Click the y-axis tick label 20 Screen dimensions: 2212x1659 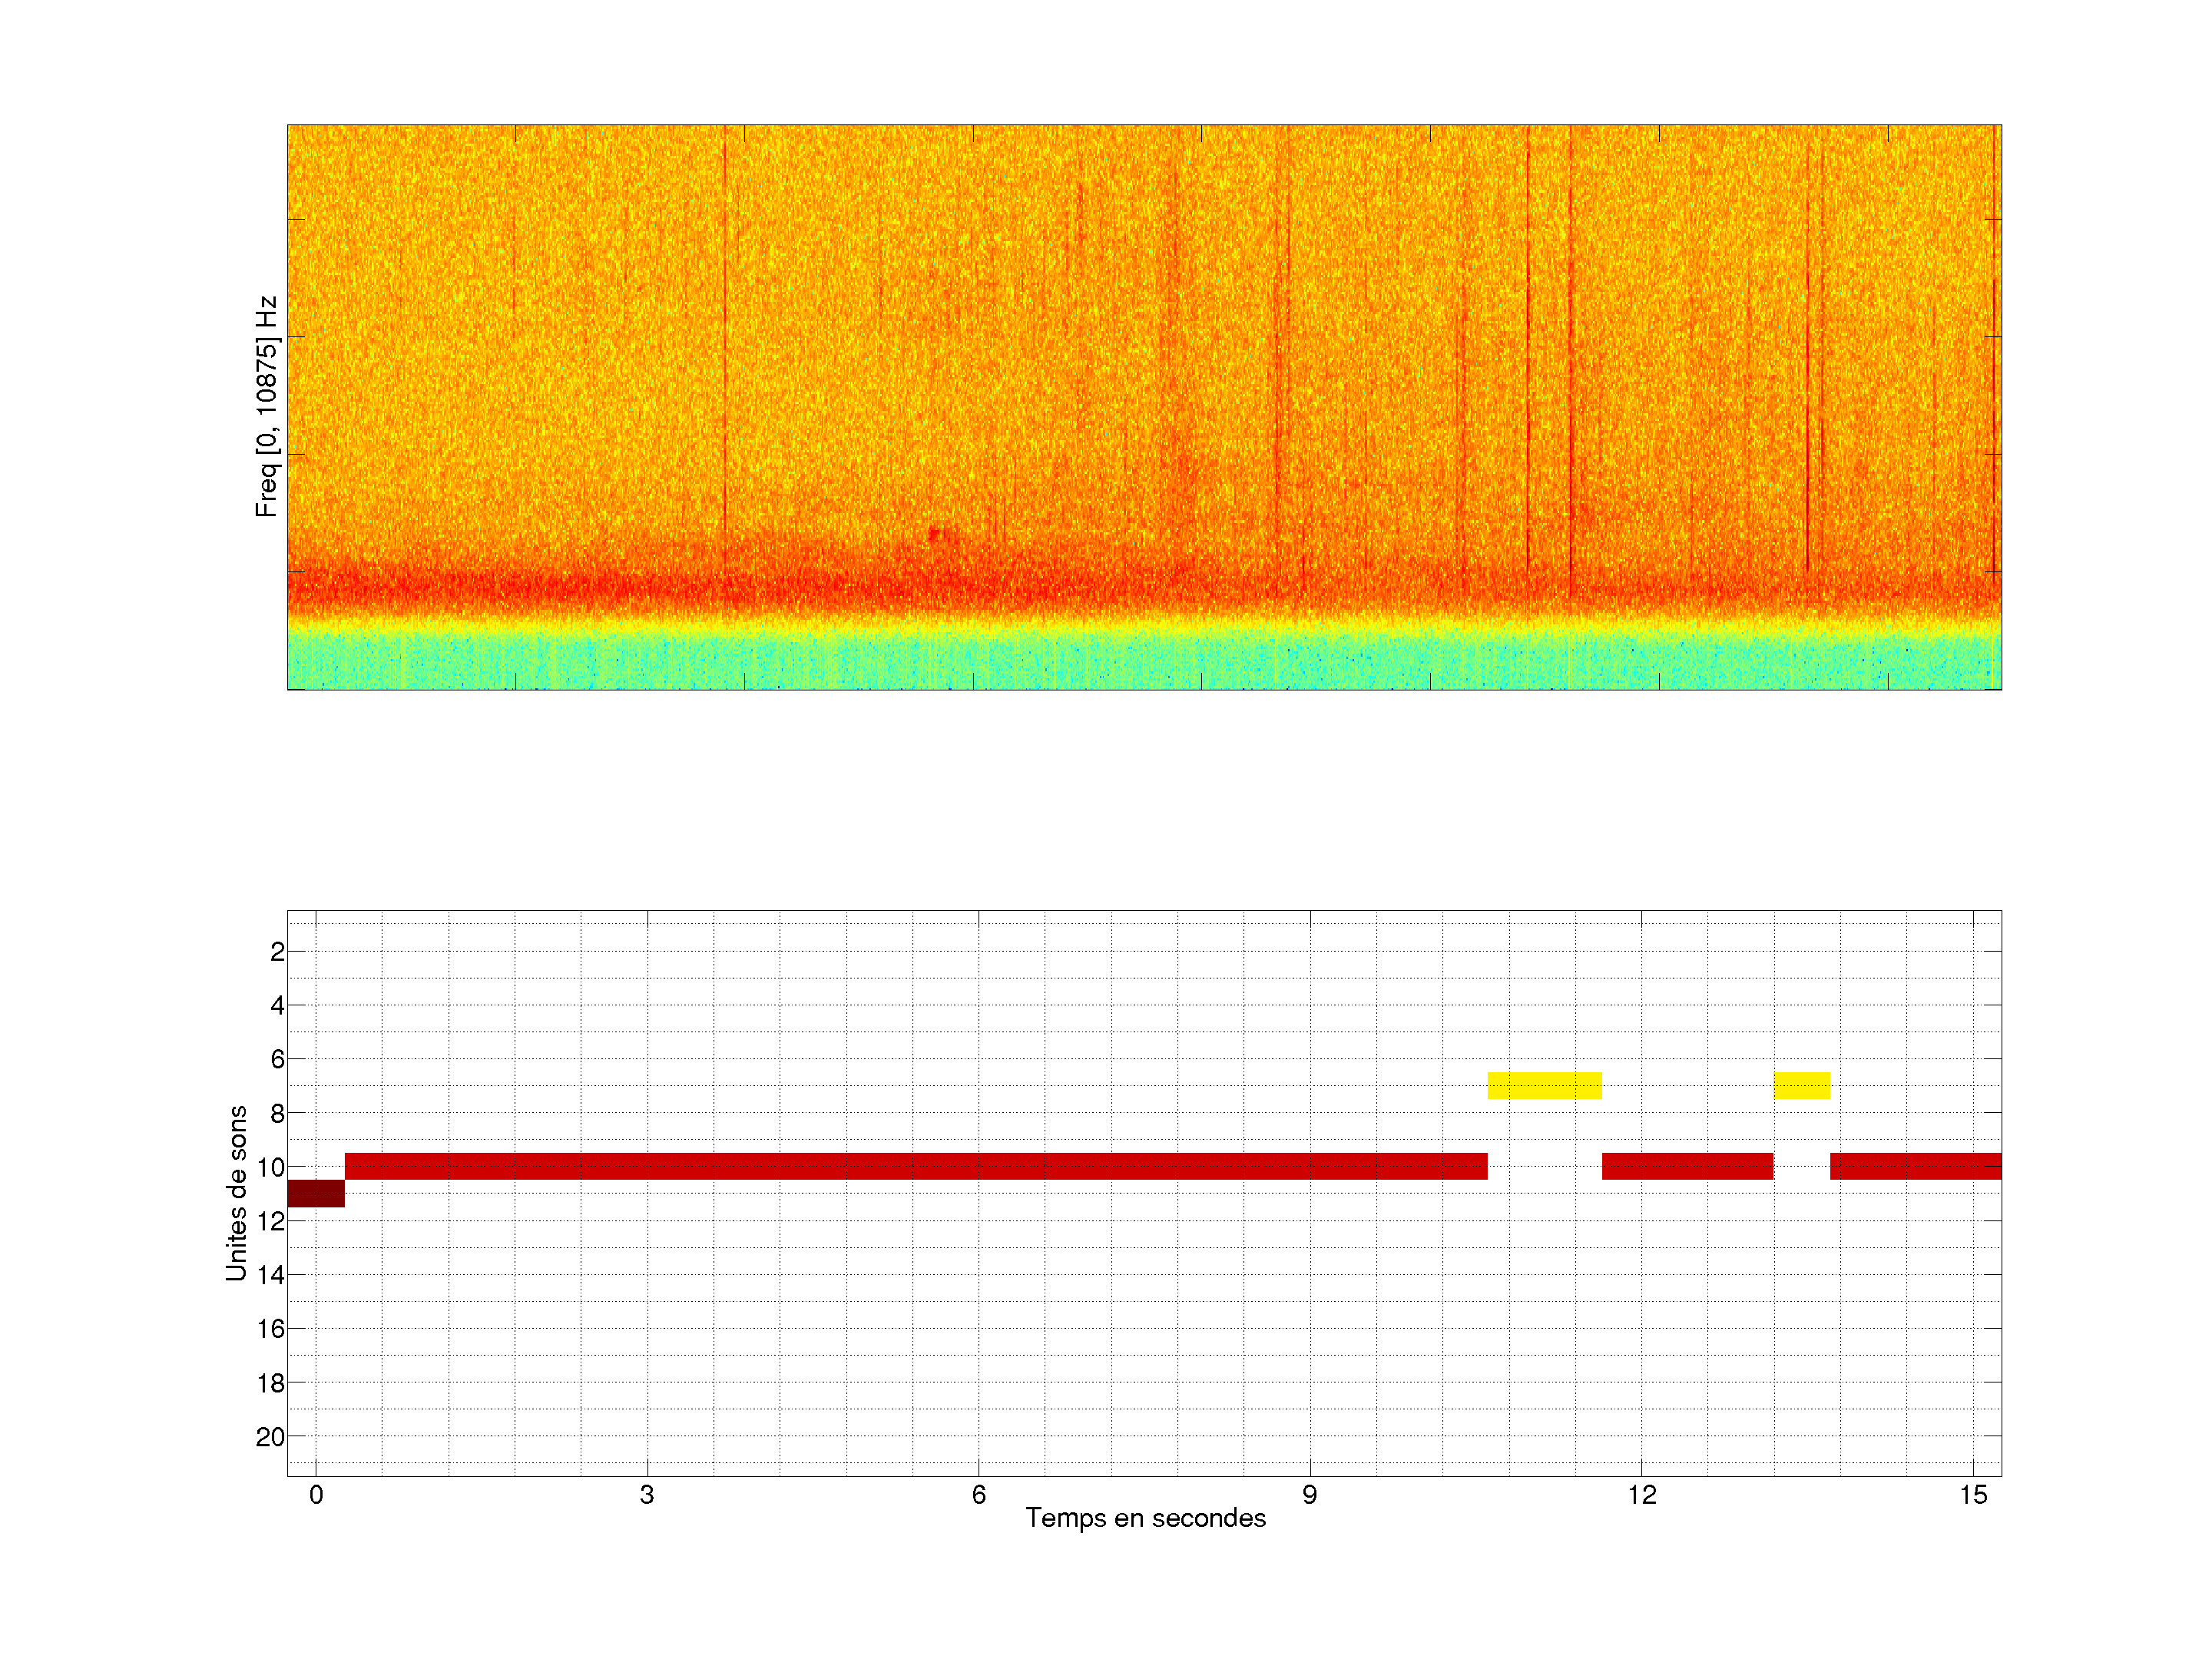click(270, 1437)
